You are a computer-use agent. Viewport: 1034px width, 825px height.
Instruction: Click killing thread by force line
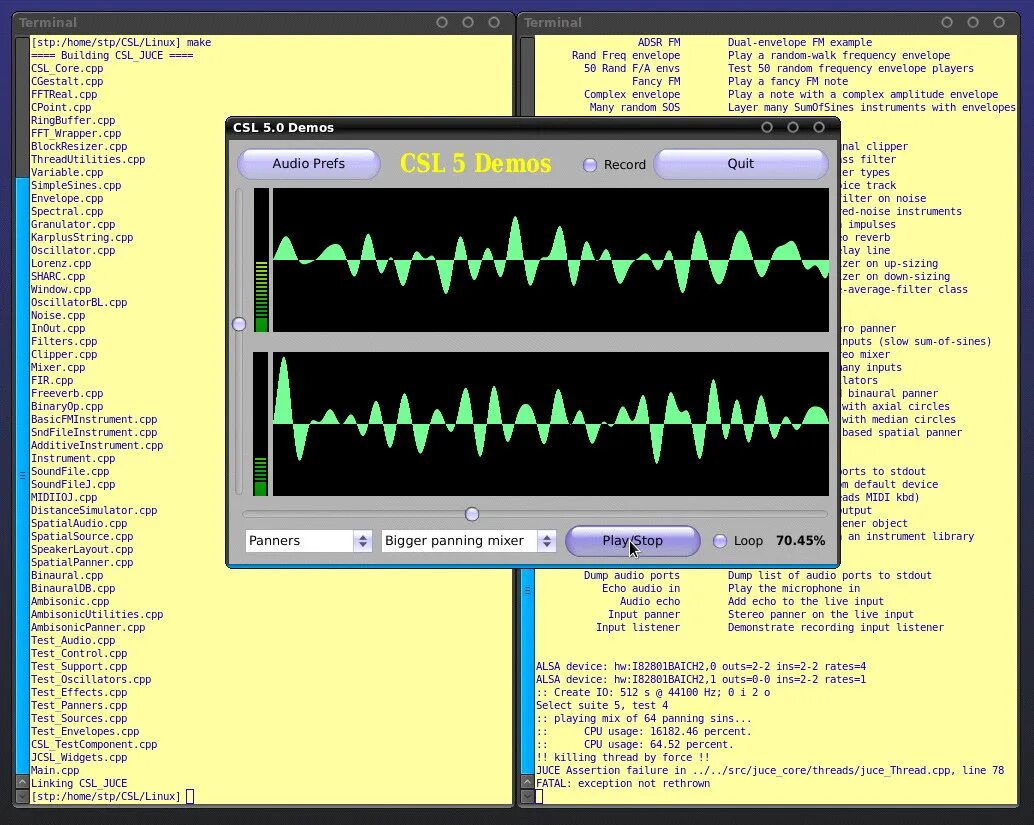pyautogui.click(x=623, y=758)
